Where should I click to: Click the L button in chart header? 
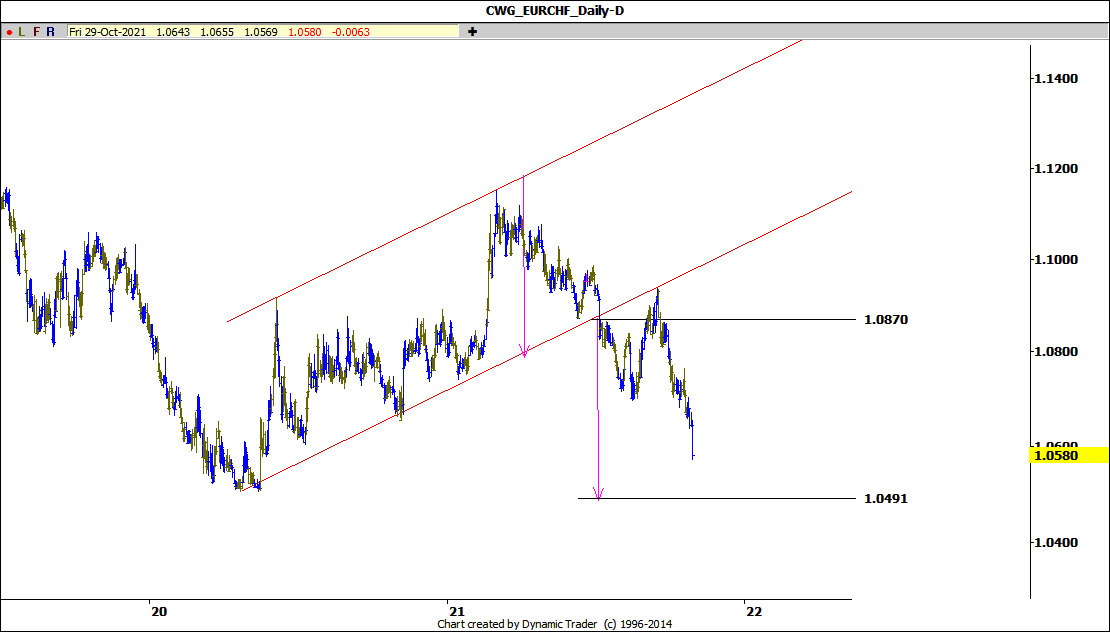click(x=22, y=32)
